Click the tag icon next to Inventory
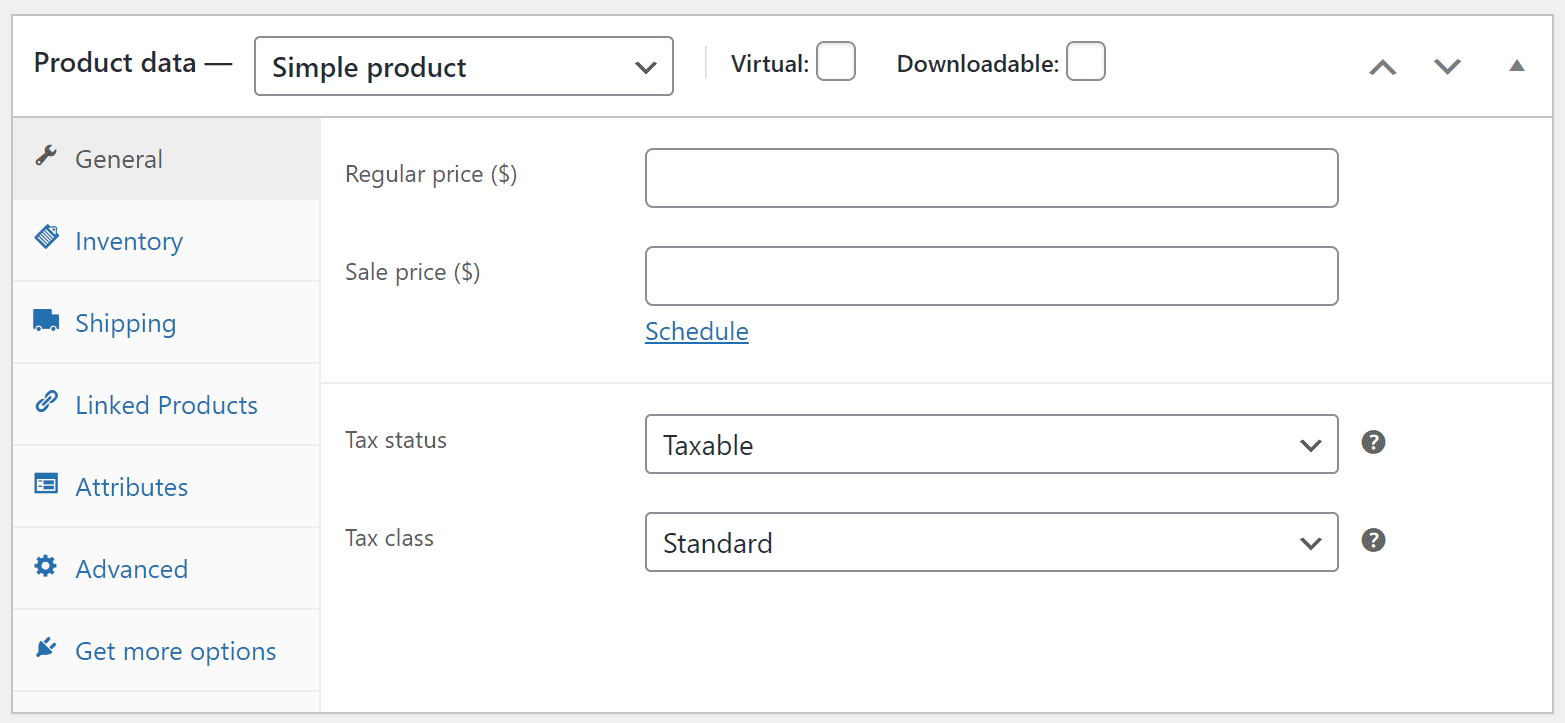This screenshot has height=723, width=1565. tap(44, 237)
